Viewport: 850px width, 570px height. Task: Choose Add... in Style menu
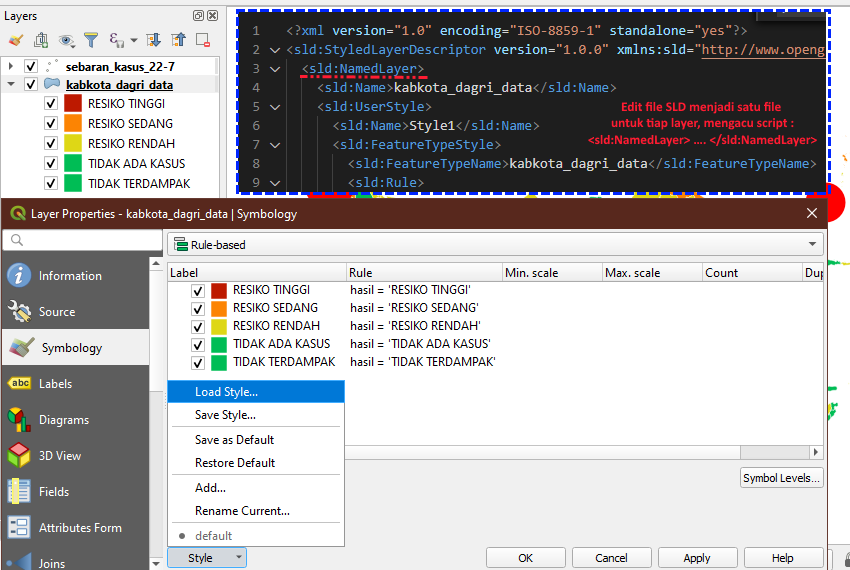point(256,488)
